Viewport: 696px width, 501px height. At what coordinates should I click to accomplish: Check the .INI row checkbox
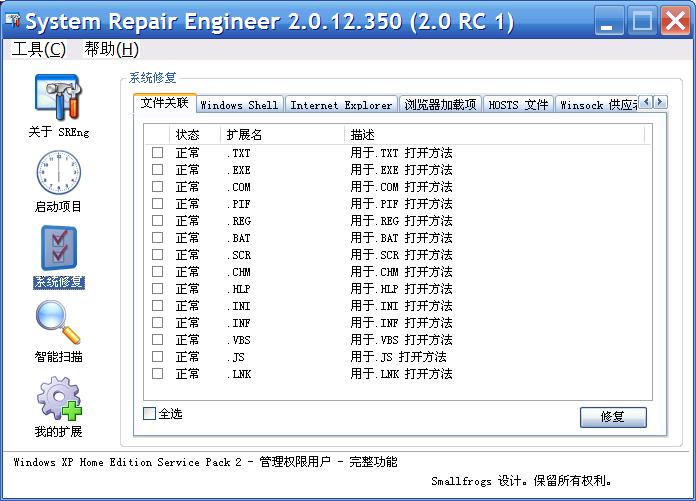[157, 306]
